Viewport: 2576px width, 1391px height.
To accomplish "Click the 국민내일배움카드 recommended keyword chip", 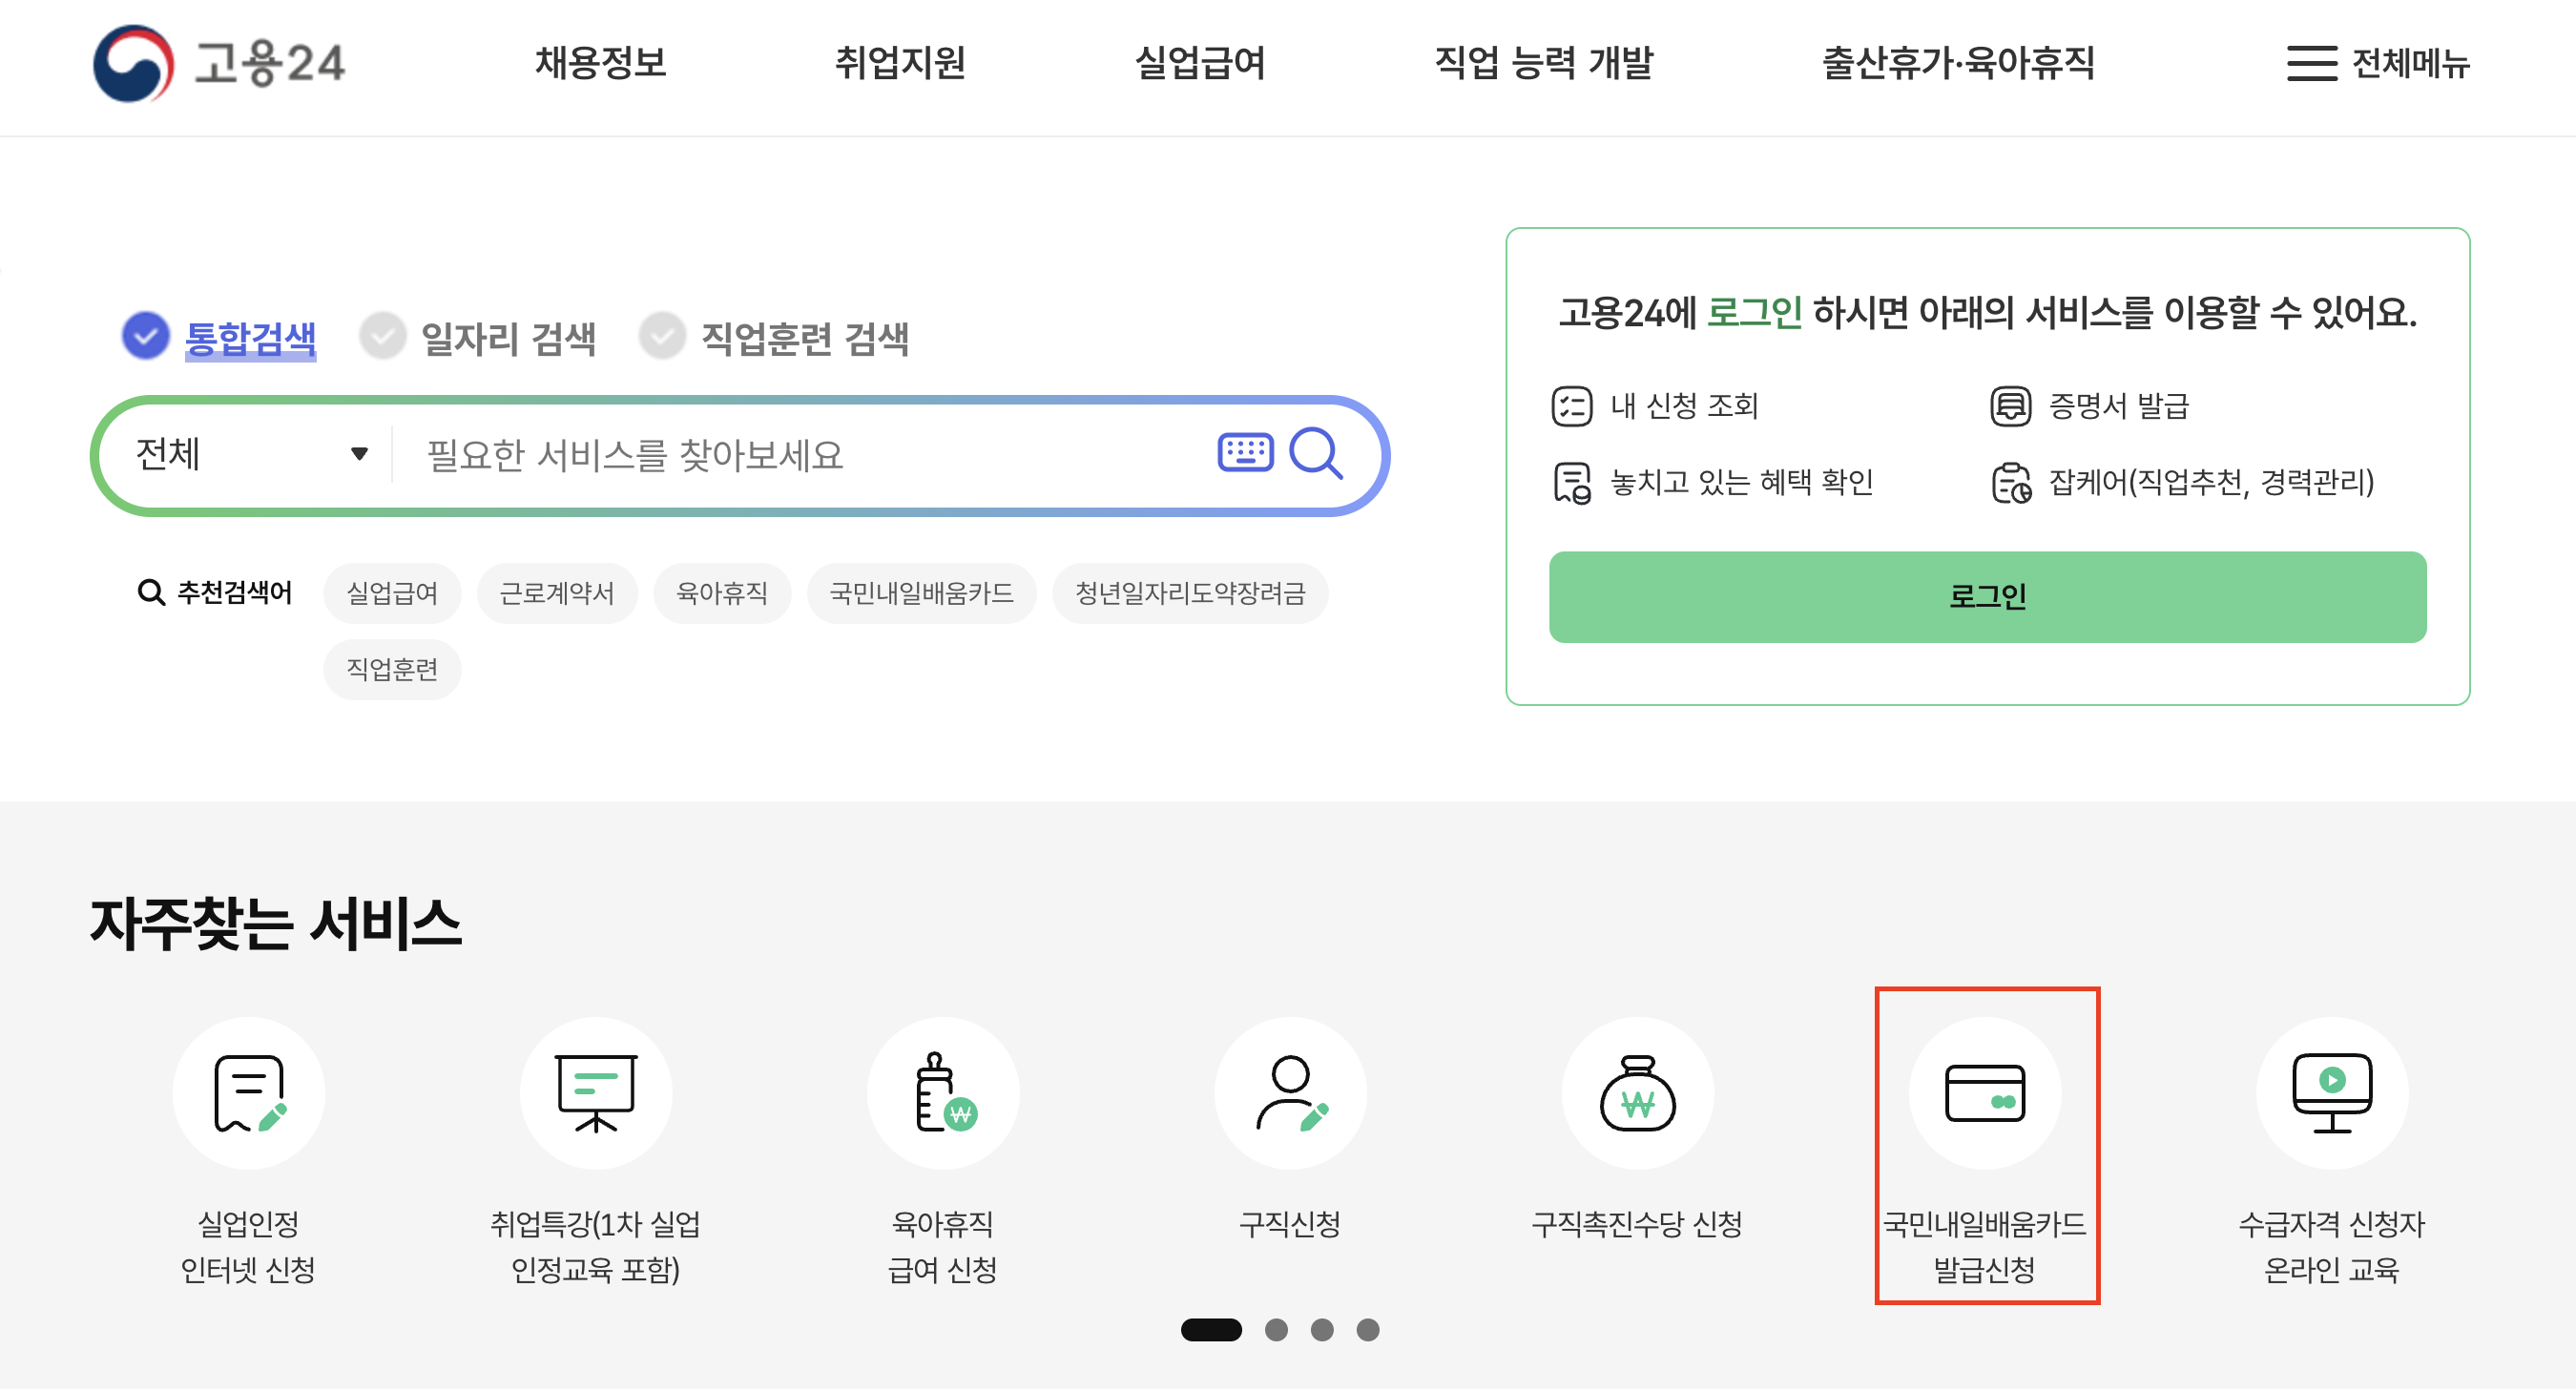I will (x=920, y=594).
